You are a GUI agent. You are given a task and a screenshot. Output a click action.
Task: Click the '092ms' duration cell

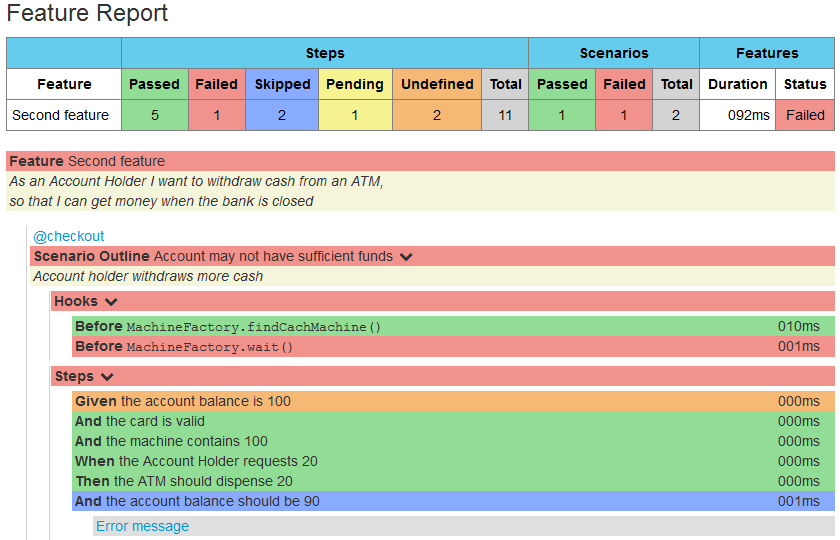[x=738, y=115]
